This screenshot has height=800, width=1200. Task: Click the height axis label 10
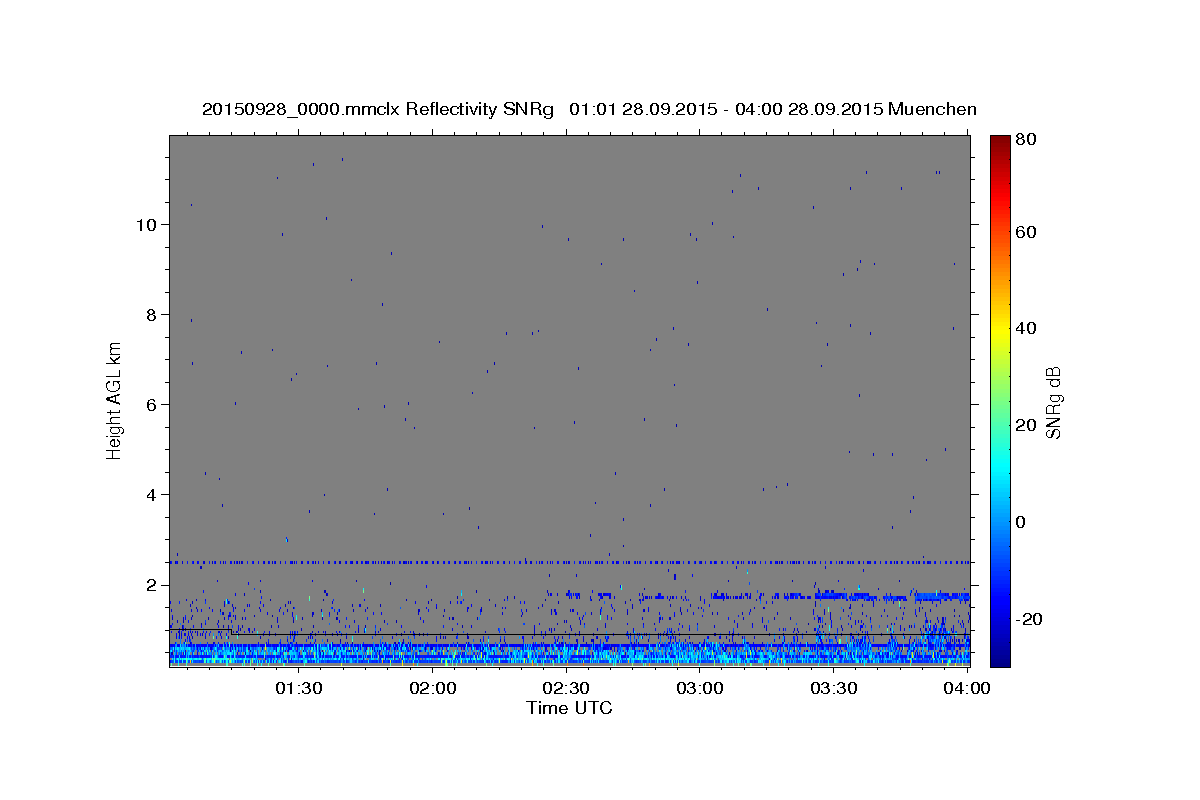pos(145,225)
